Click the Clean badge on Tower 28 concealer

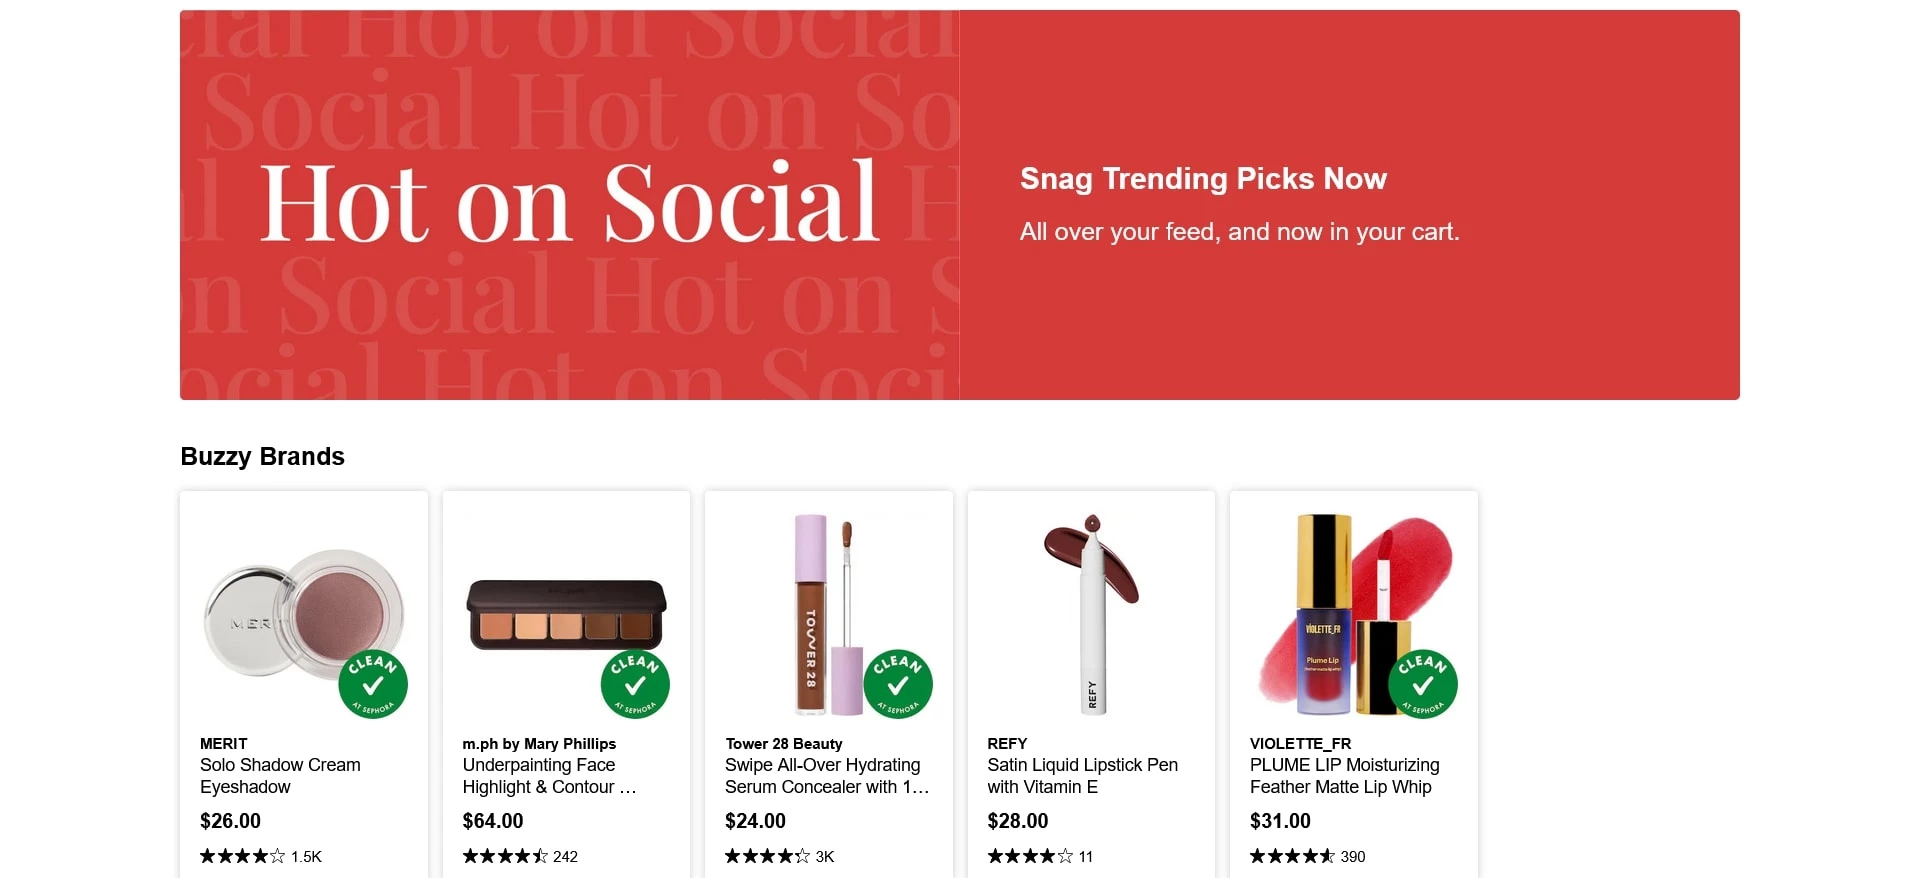pos(897,683)
